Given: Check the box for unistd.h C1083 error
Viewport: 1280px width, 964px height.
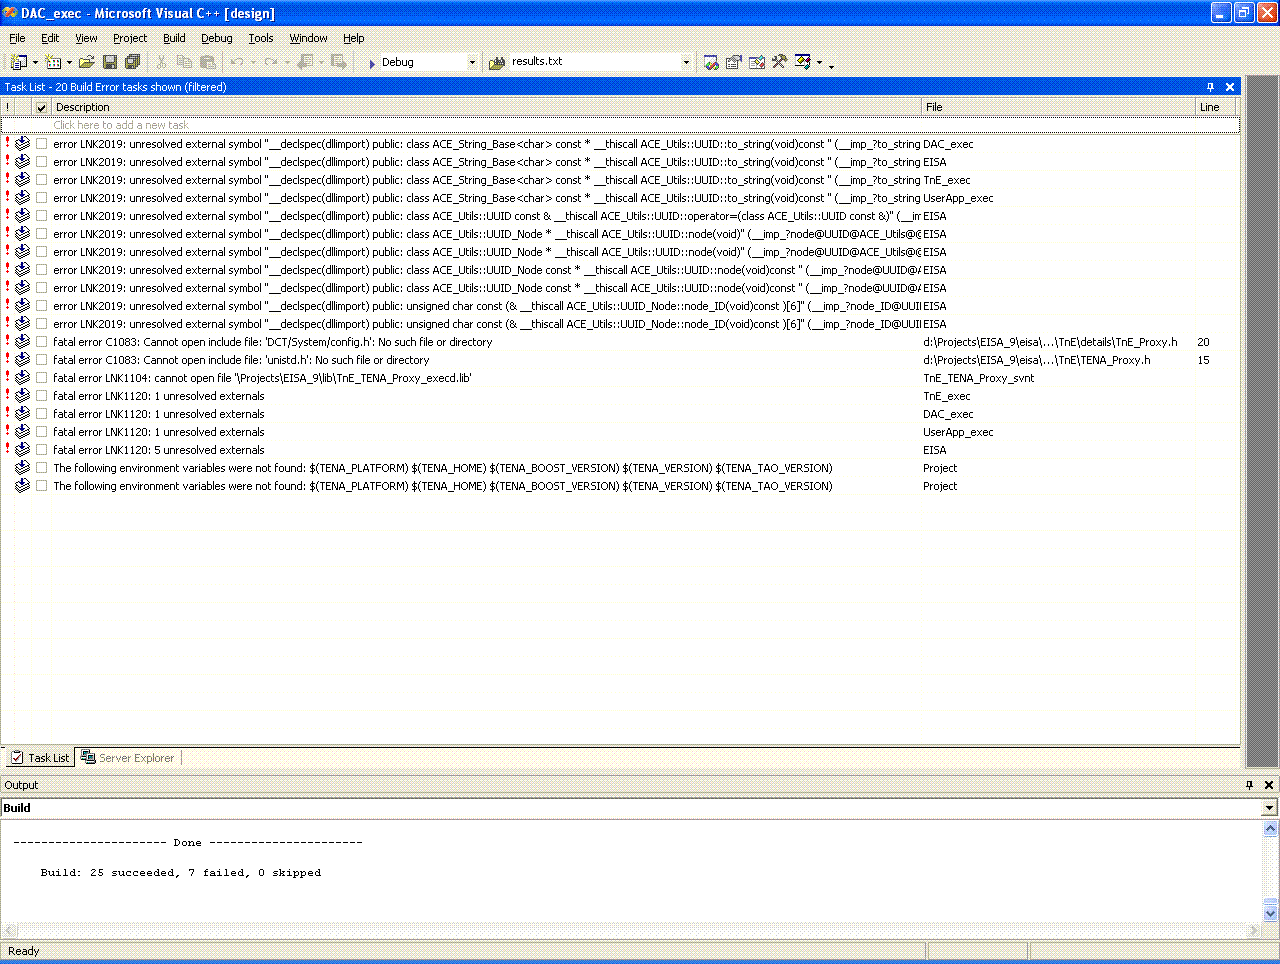Looking at the screenshot, I should point(41,360).
